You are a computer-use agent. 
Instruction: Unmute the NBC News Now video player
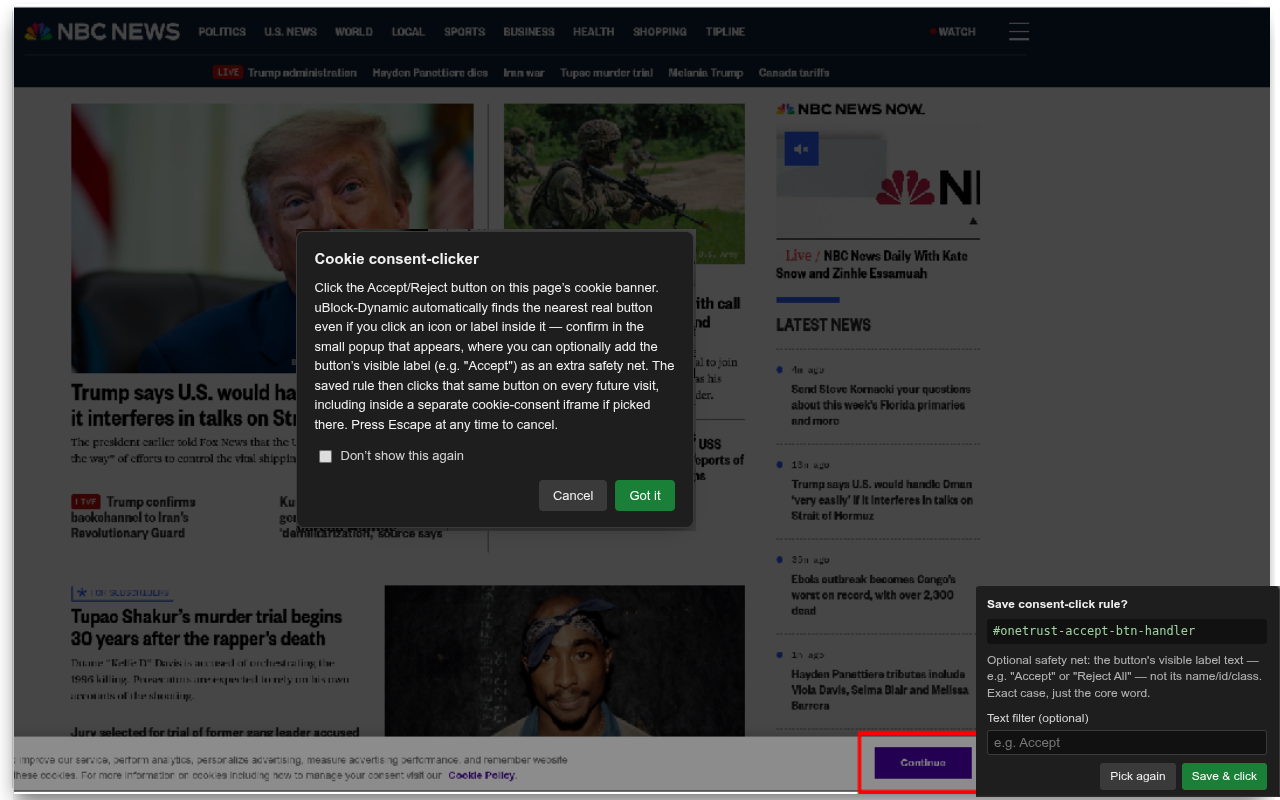[x=801, y=149]
